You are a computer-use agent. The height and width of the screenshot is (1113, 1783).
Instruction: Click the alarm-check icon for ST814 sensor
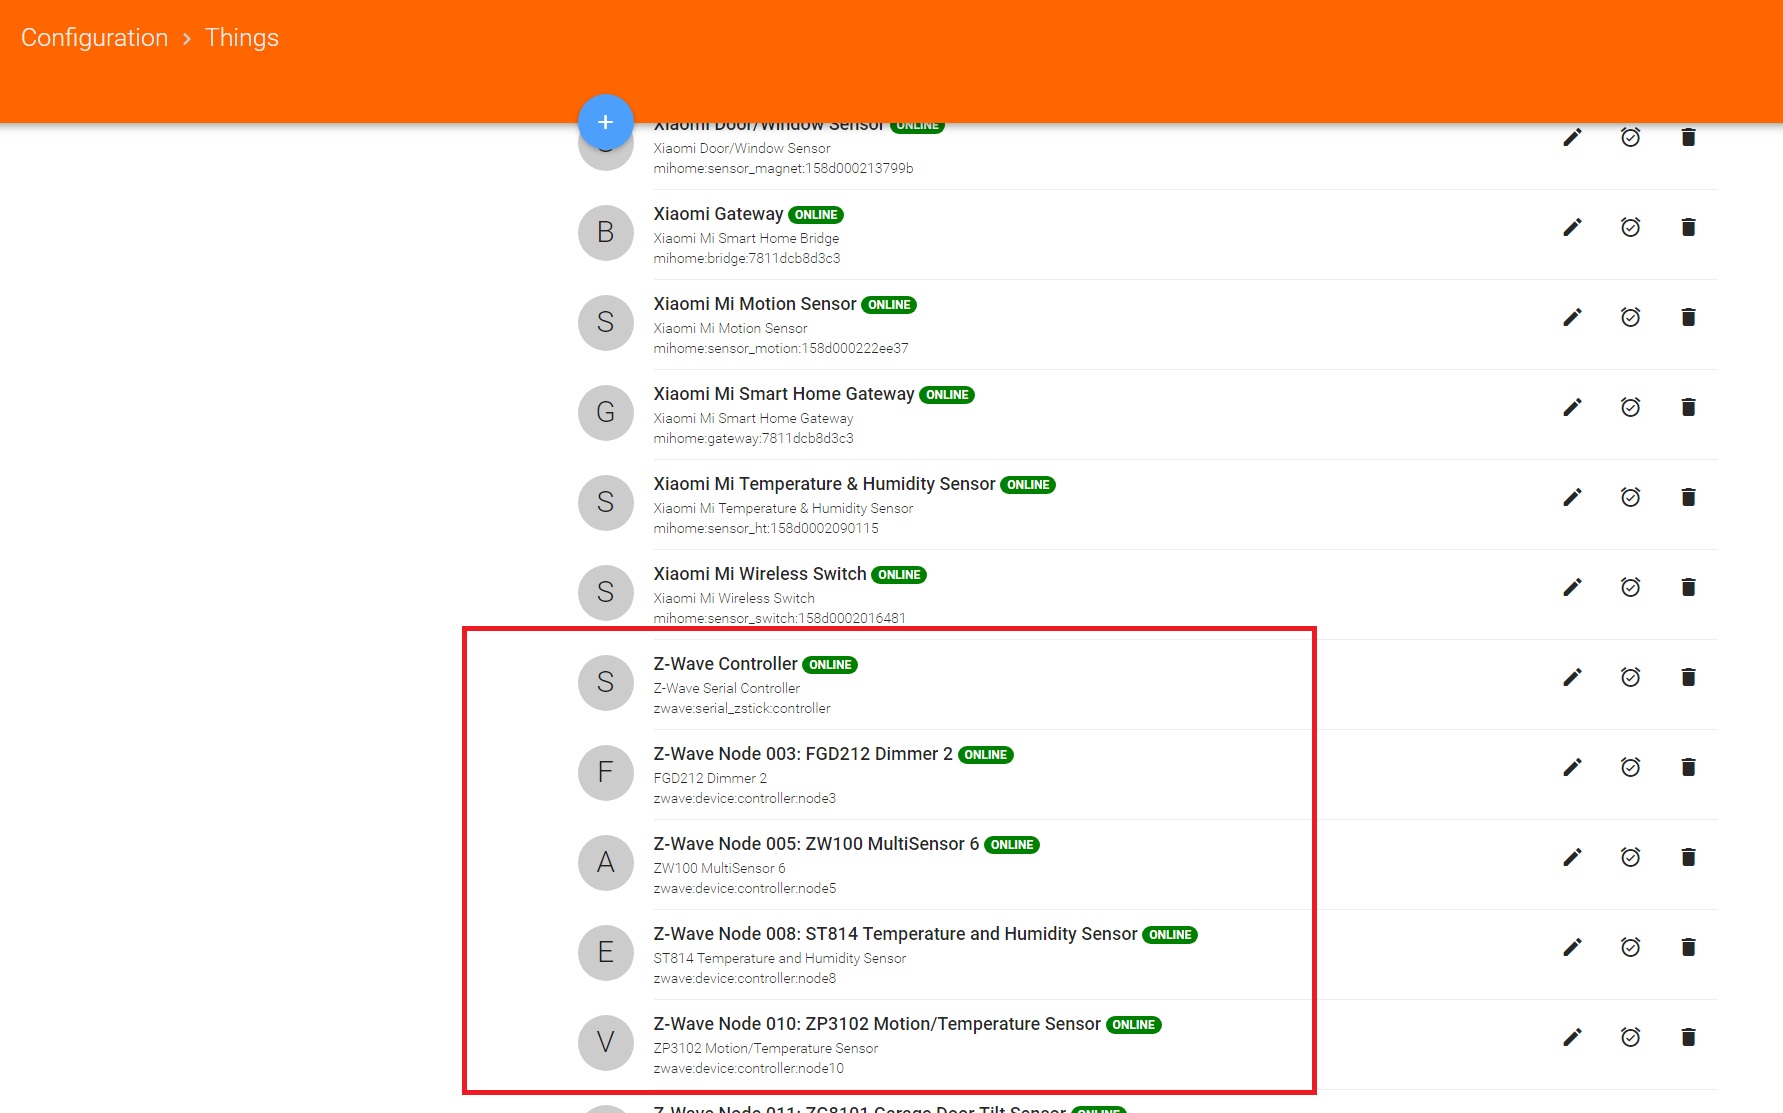[1630, 947]
